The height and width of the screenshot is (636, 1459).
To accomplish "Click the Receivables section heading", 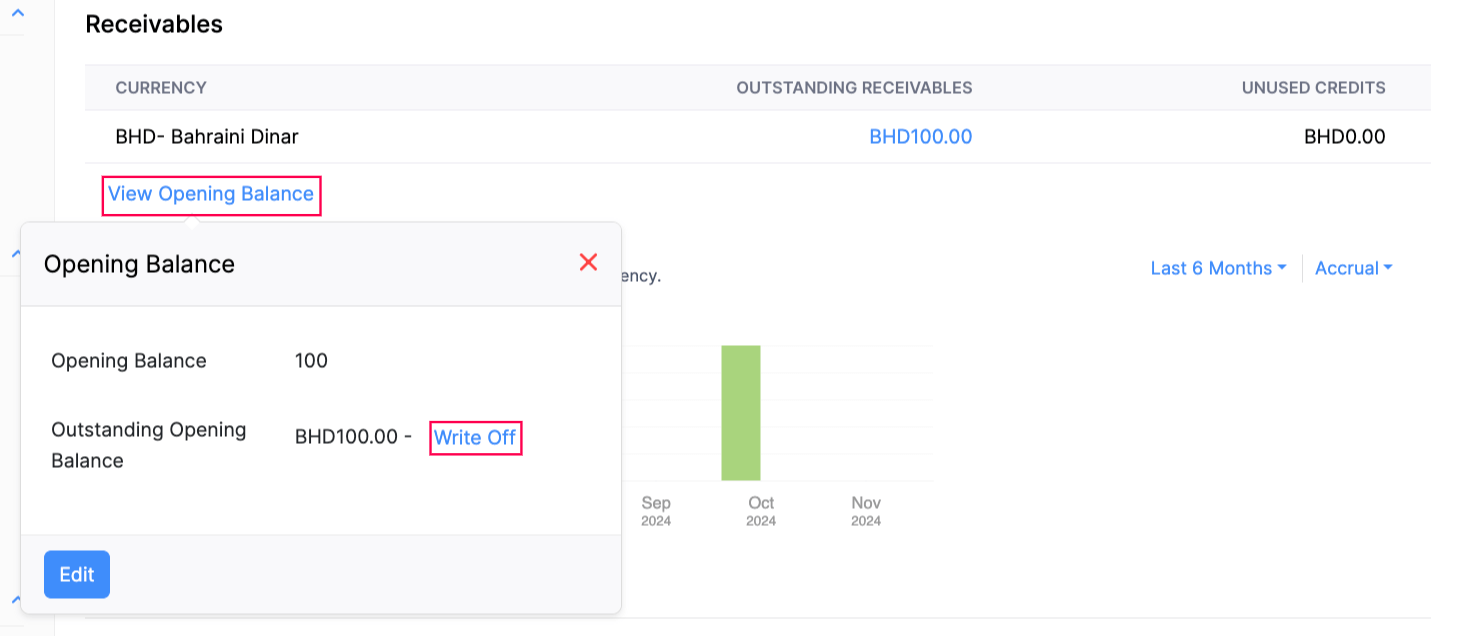I will (154, 25).
